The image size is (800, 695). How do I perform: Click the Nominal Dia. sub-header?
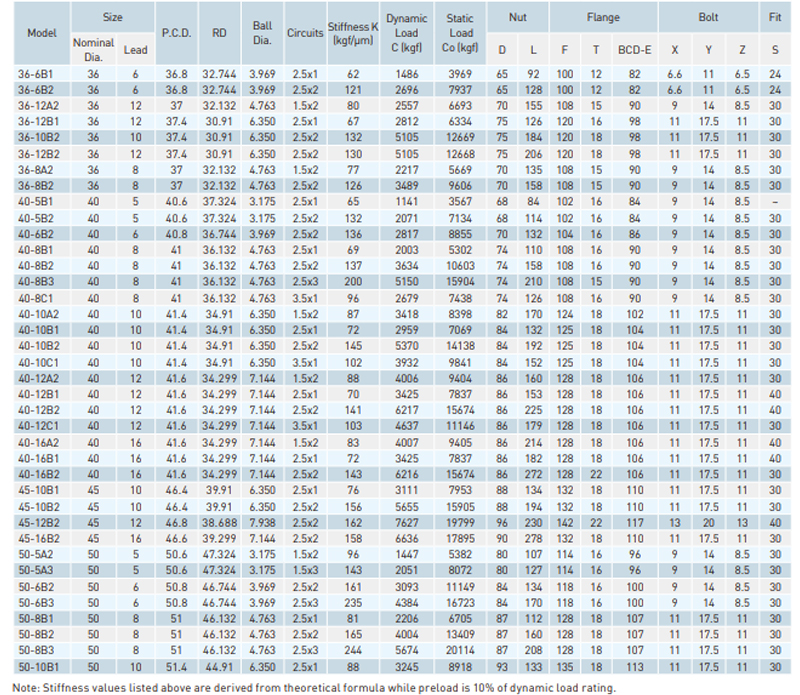tap(93, 47)
